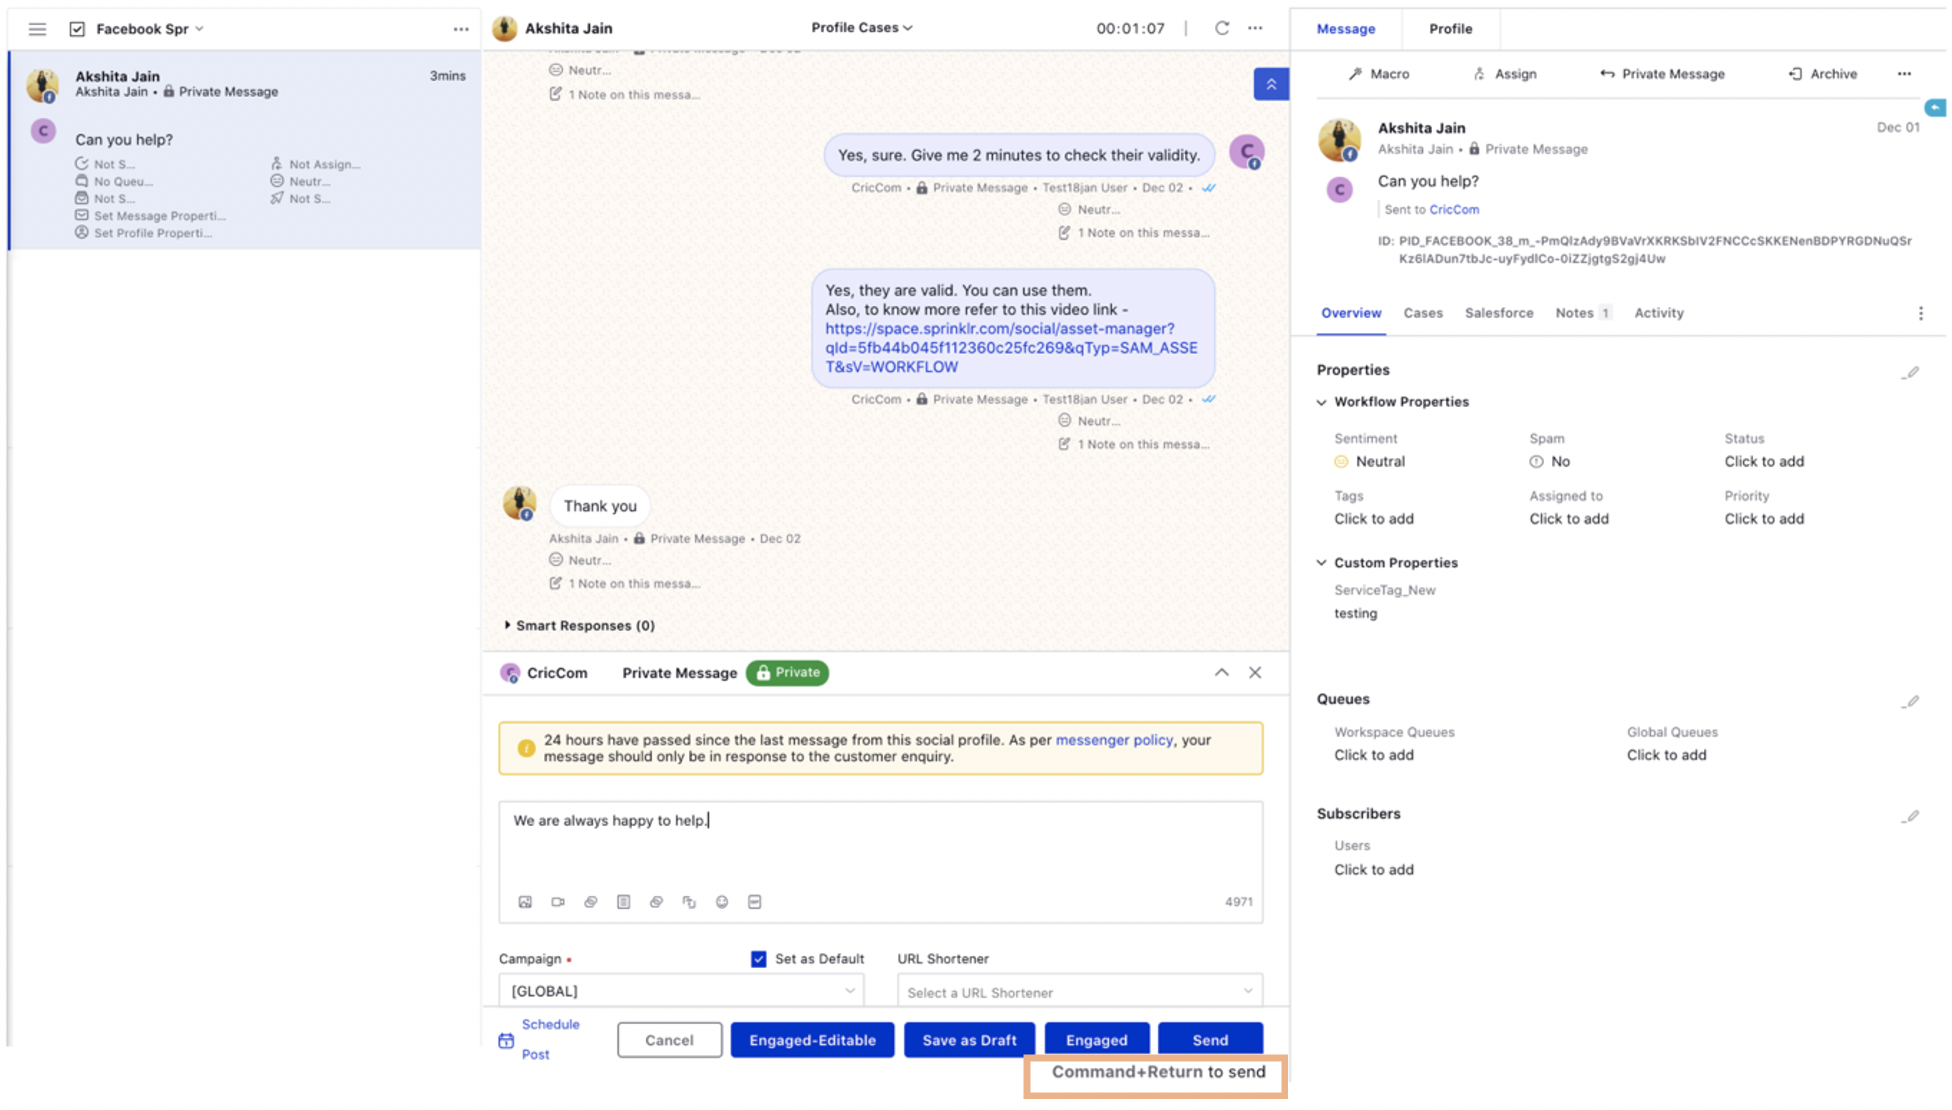Image resolution: width=1952 pixels, height=1110 pixels.
Task: Open the URL Shortener dropdown
Action: click(x=1080, y=991)
